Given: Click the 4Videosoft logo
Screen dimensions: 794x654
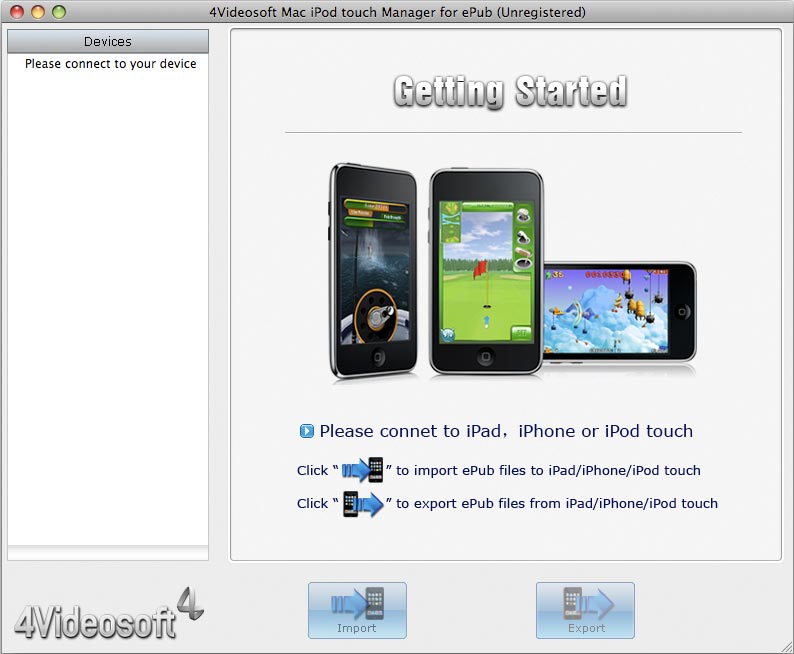Looking at the screenshot, I should (x=109, y=614).
